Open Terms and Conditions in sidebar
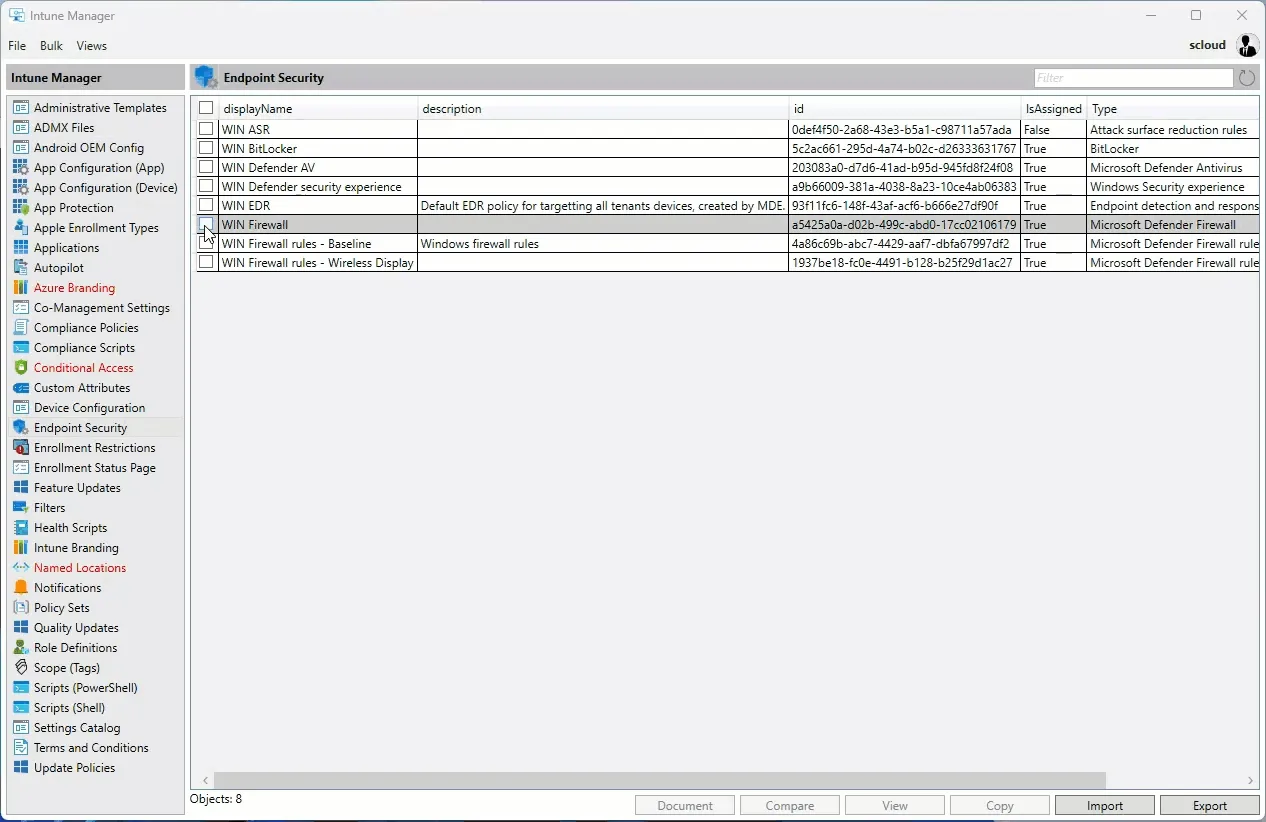This screenshot has width=1266, height=822. tap(91, 748)
